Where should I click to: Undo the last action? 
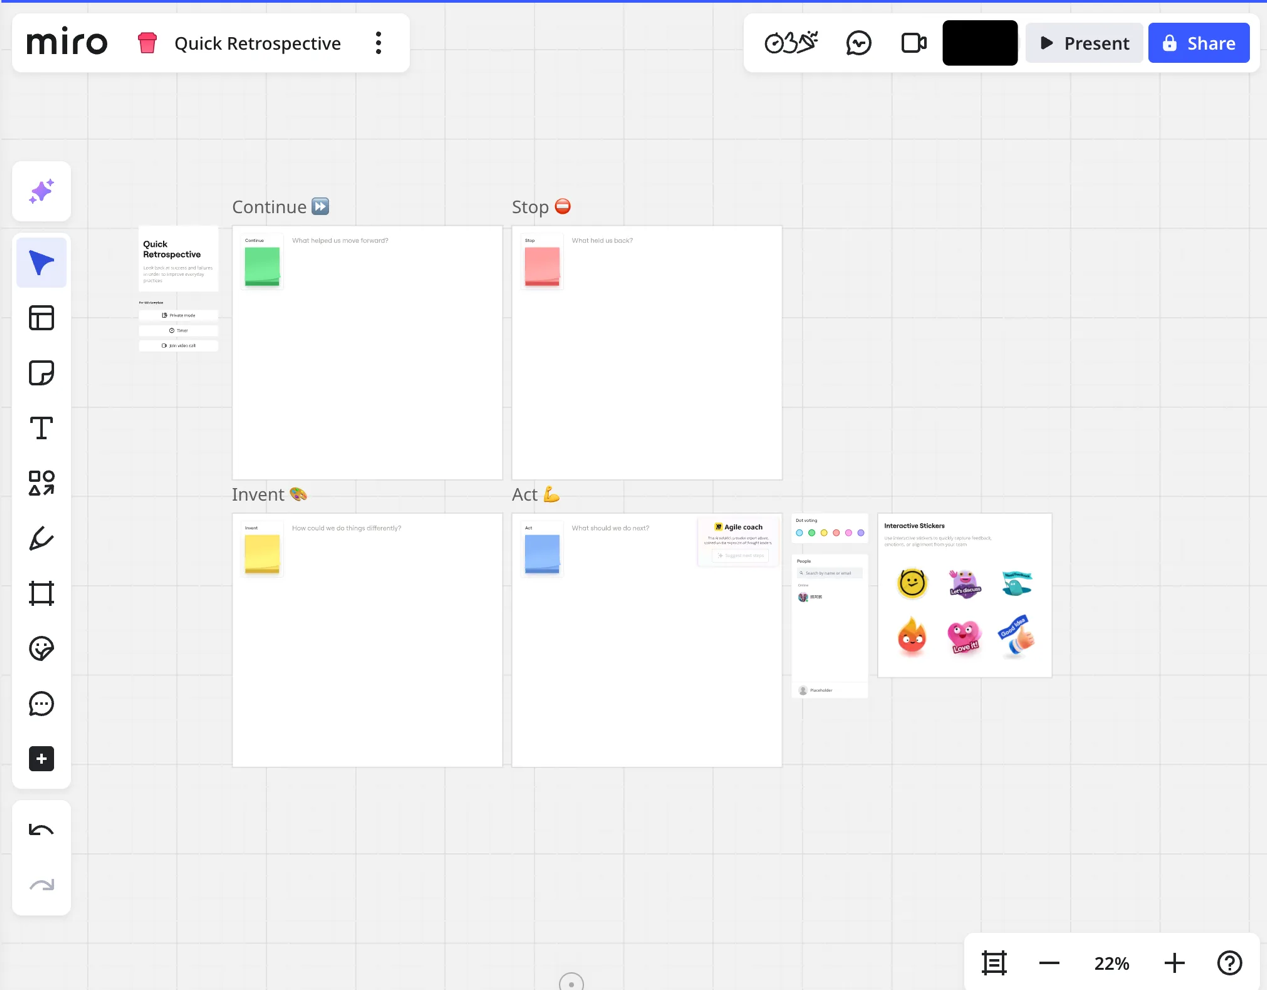coord(41,830)
